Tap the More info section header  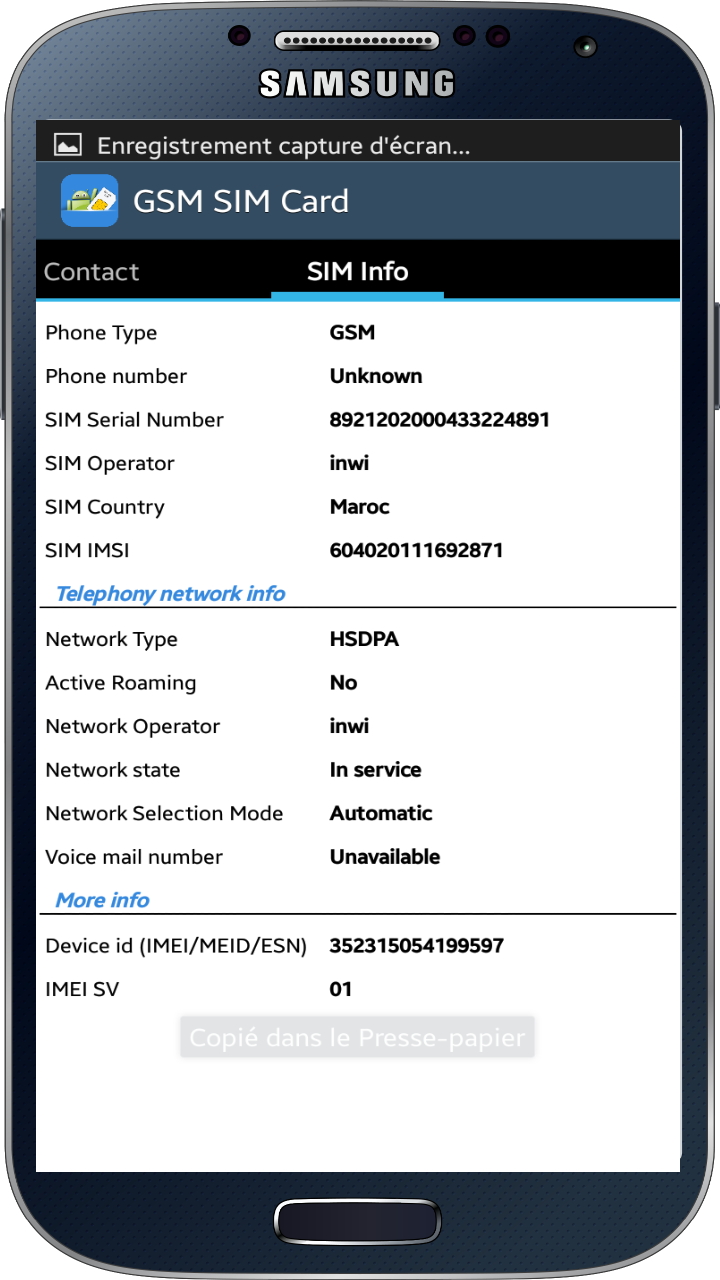[102, 900]
